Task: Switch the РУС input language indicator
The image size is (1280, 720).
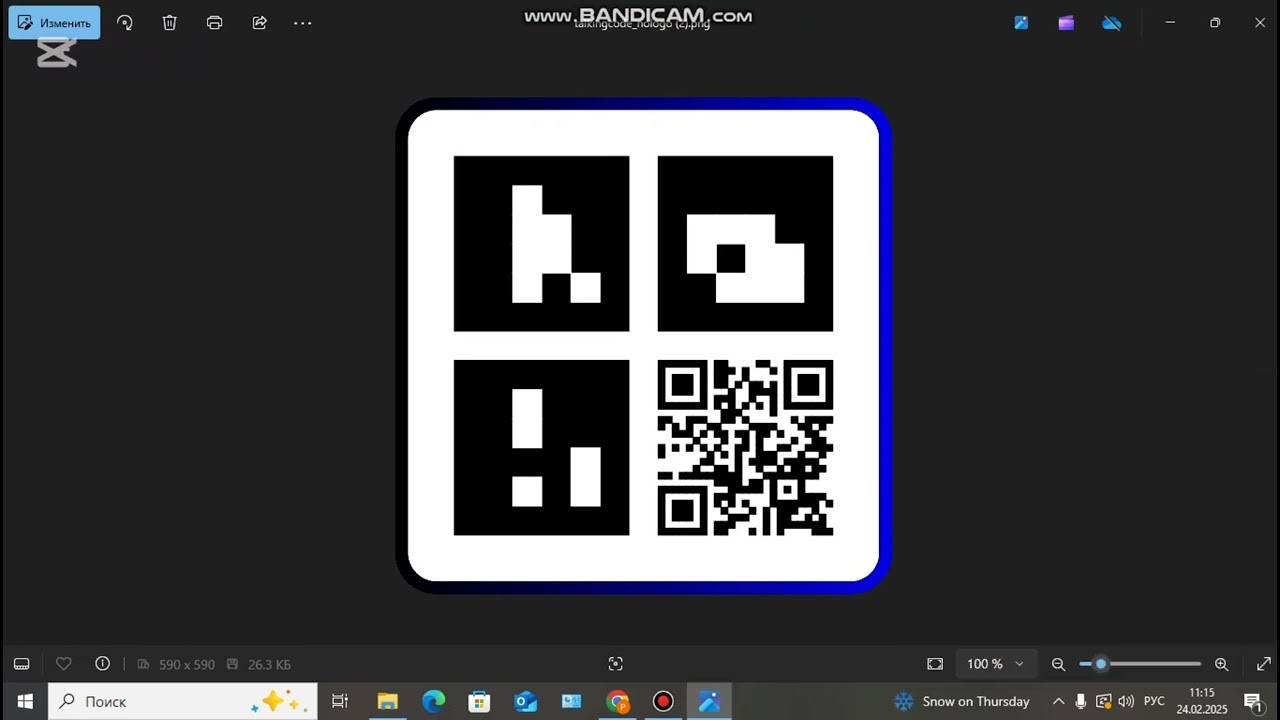Action: pyautogui.click(x=1154, y=701)
